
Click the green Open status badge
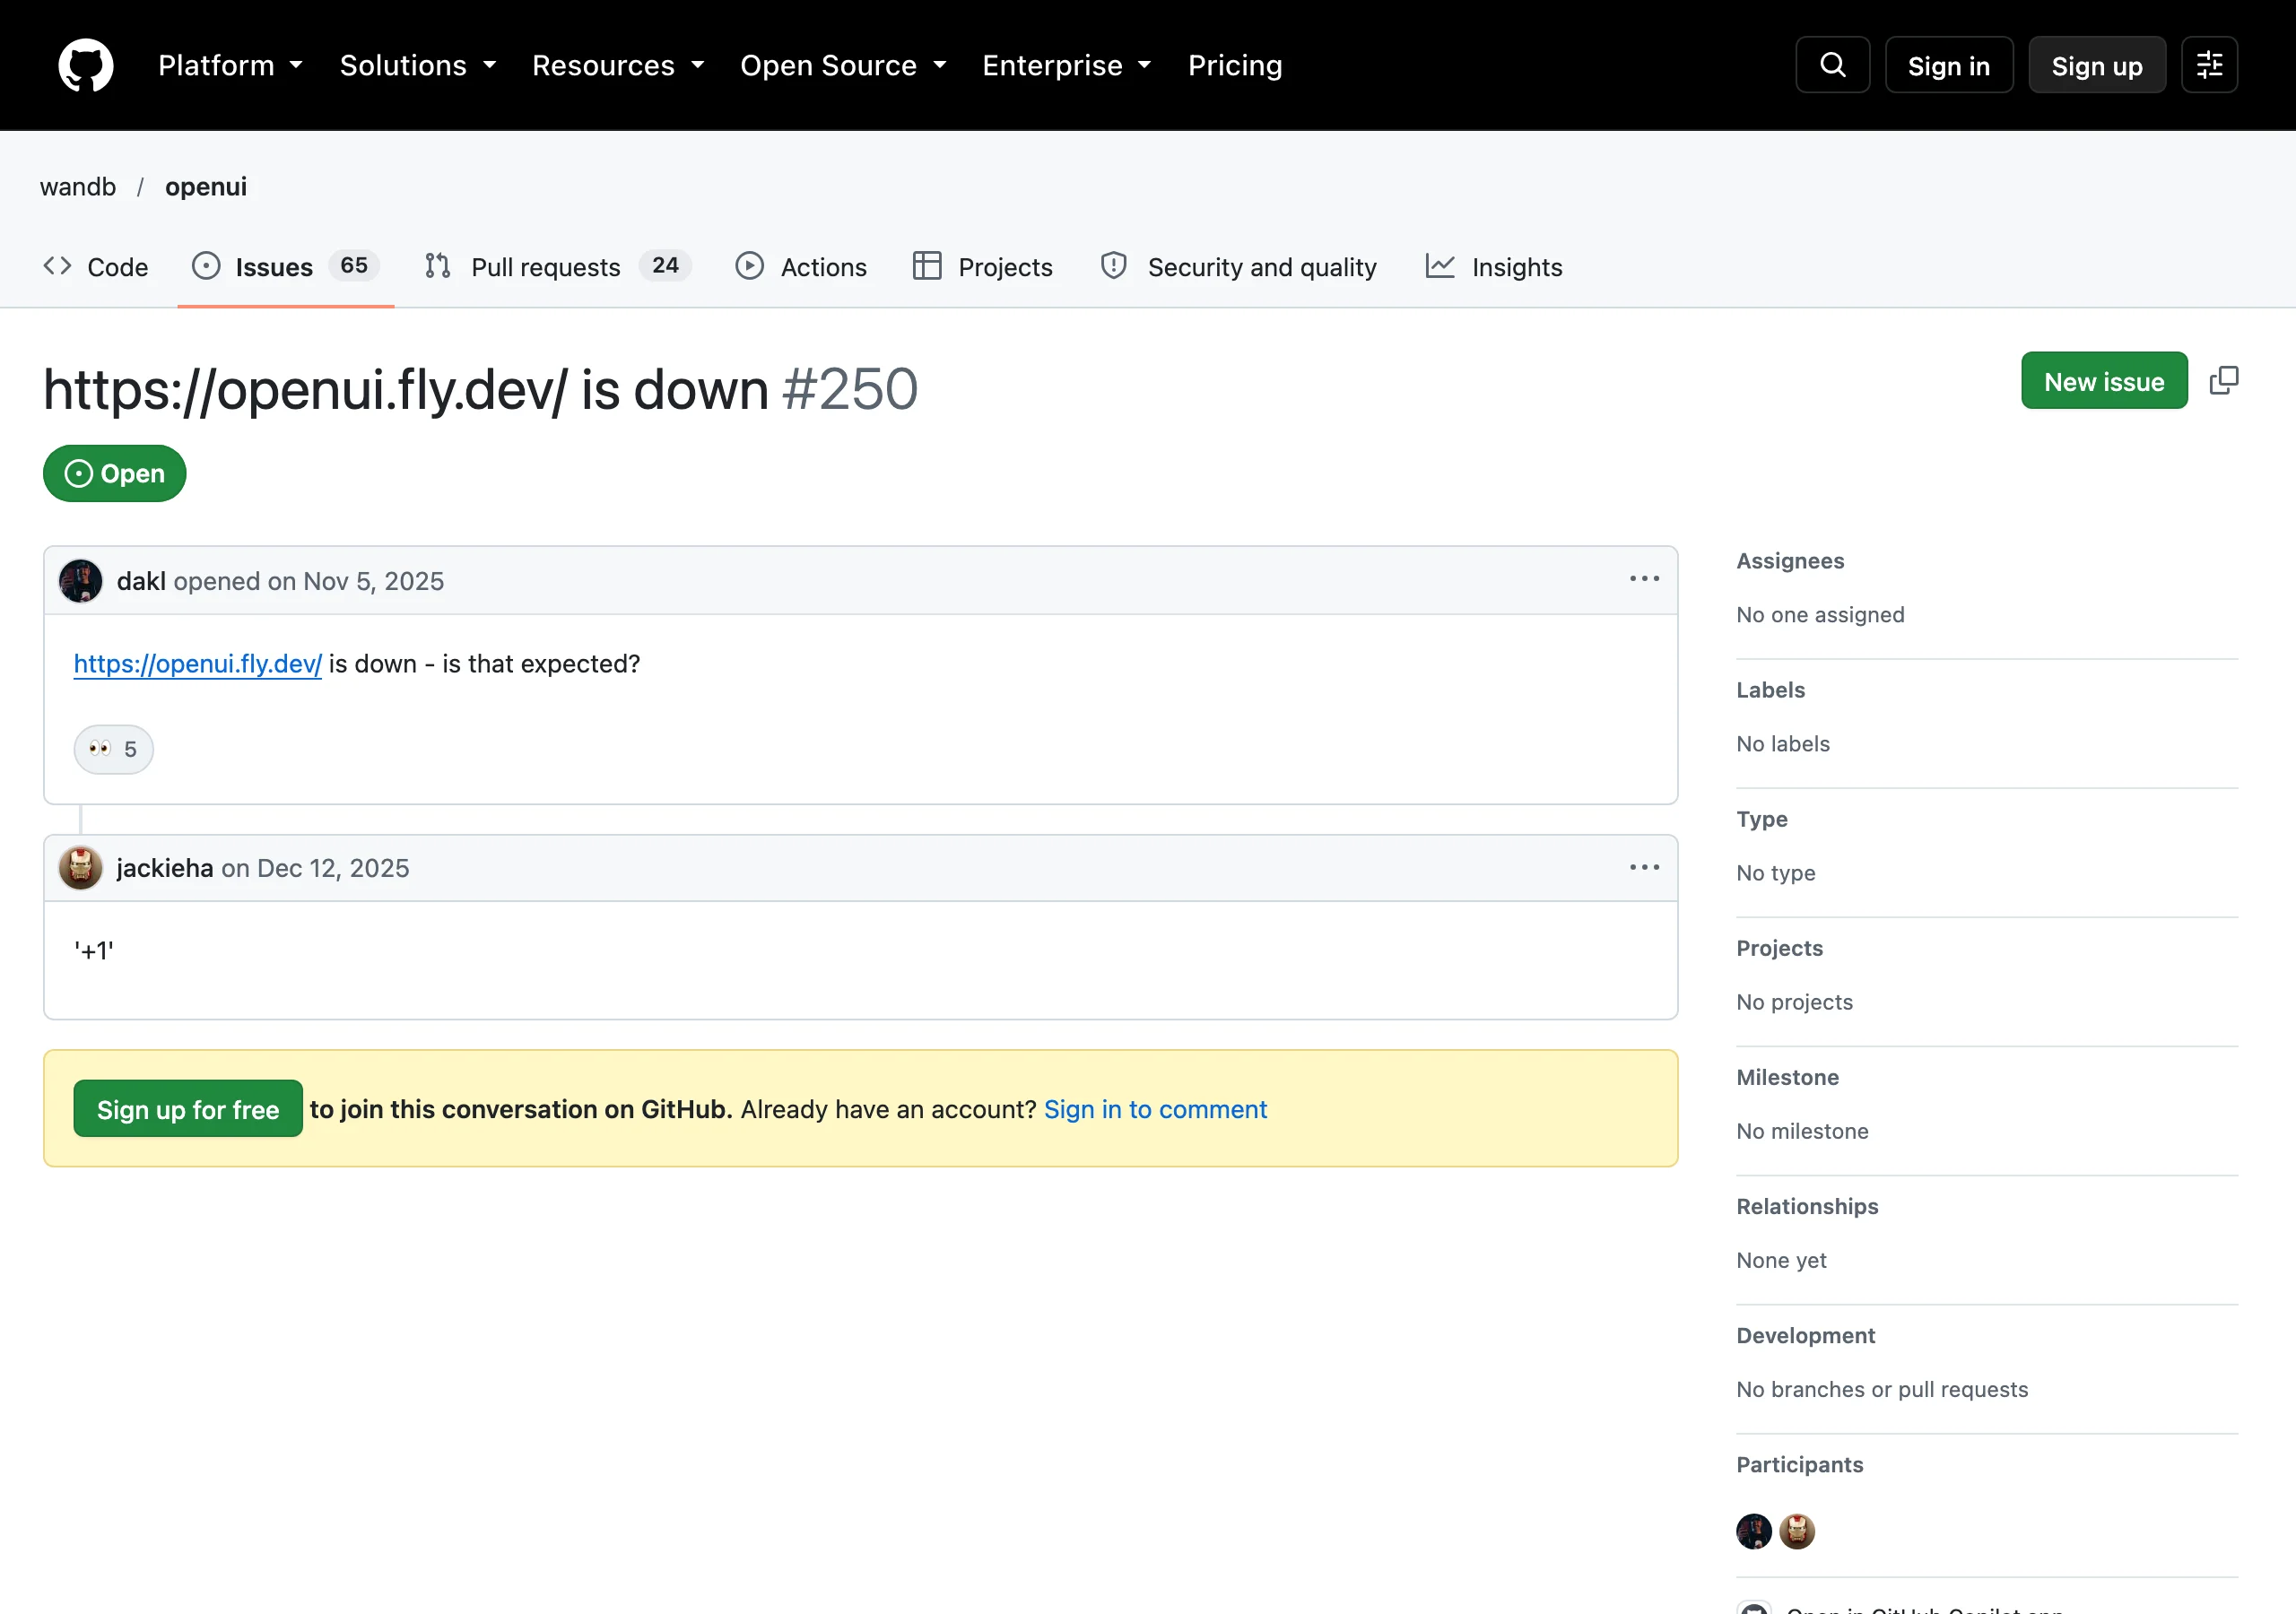tap(115, 473)
